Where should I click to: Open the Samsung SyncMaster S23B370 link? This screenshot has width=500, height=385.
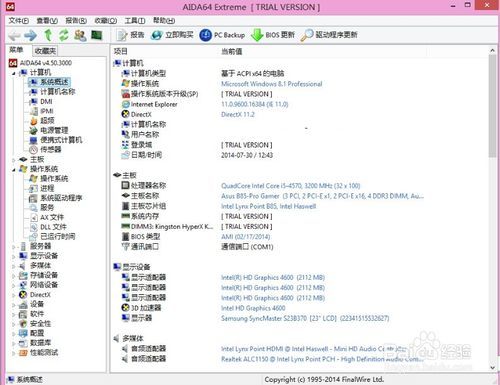tap(305, 318)
